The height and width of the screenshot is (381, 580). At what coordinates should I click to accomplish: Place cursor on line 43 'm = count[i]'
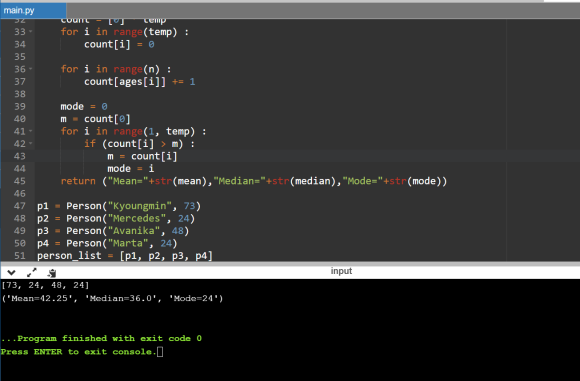pyautogui.click(x=142, y=156)
